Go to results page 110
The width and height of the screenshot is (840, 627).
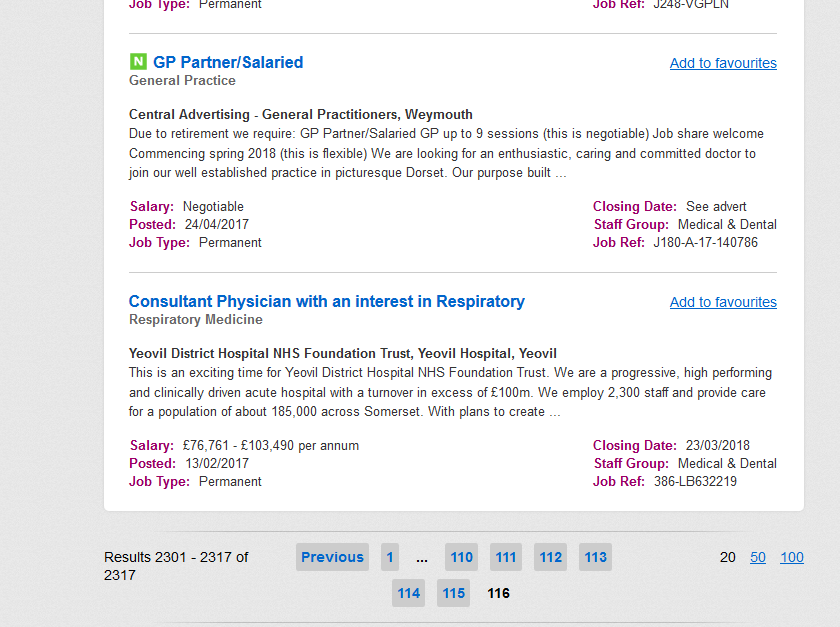(x=461, y=557)
